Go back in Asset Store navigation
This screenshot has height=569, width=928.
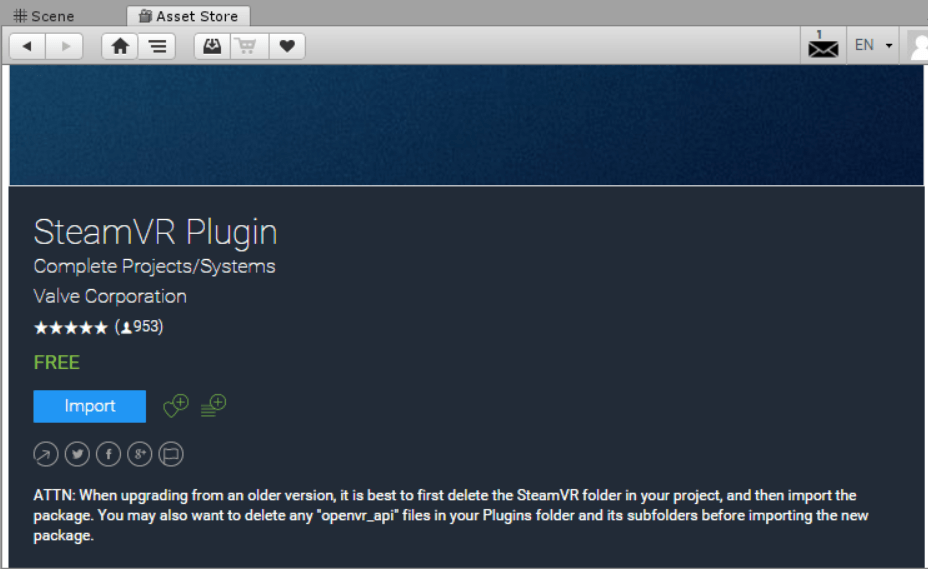[x=27, y=46]
